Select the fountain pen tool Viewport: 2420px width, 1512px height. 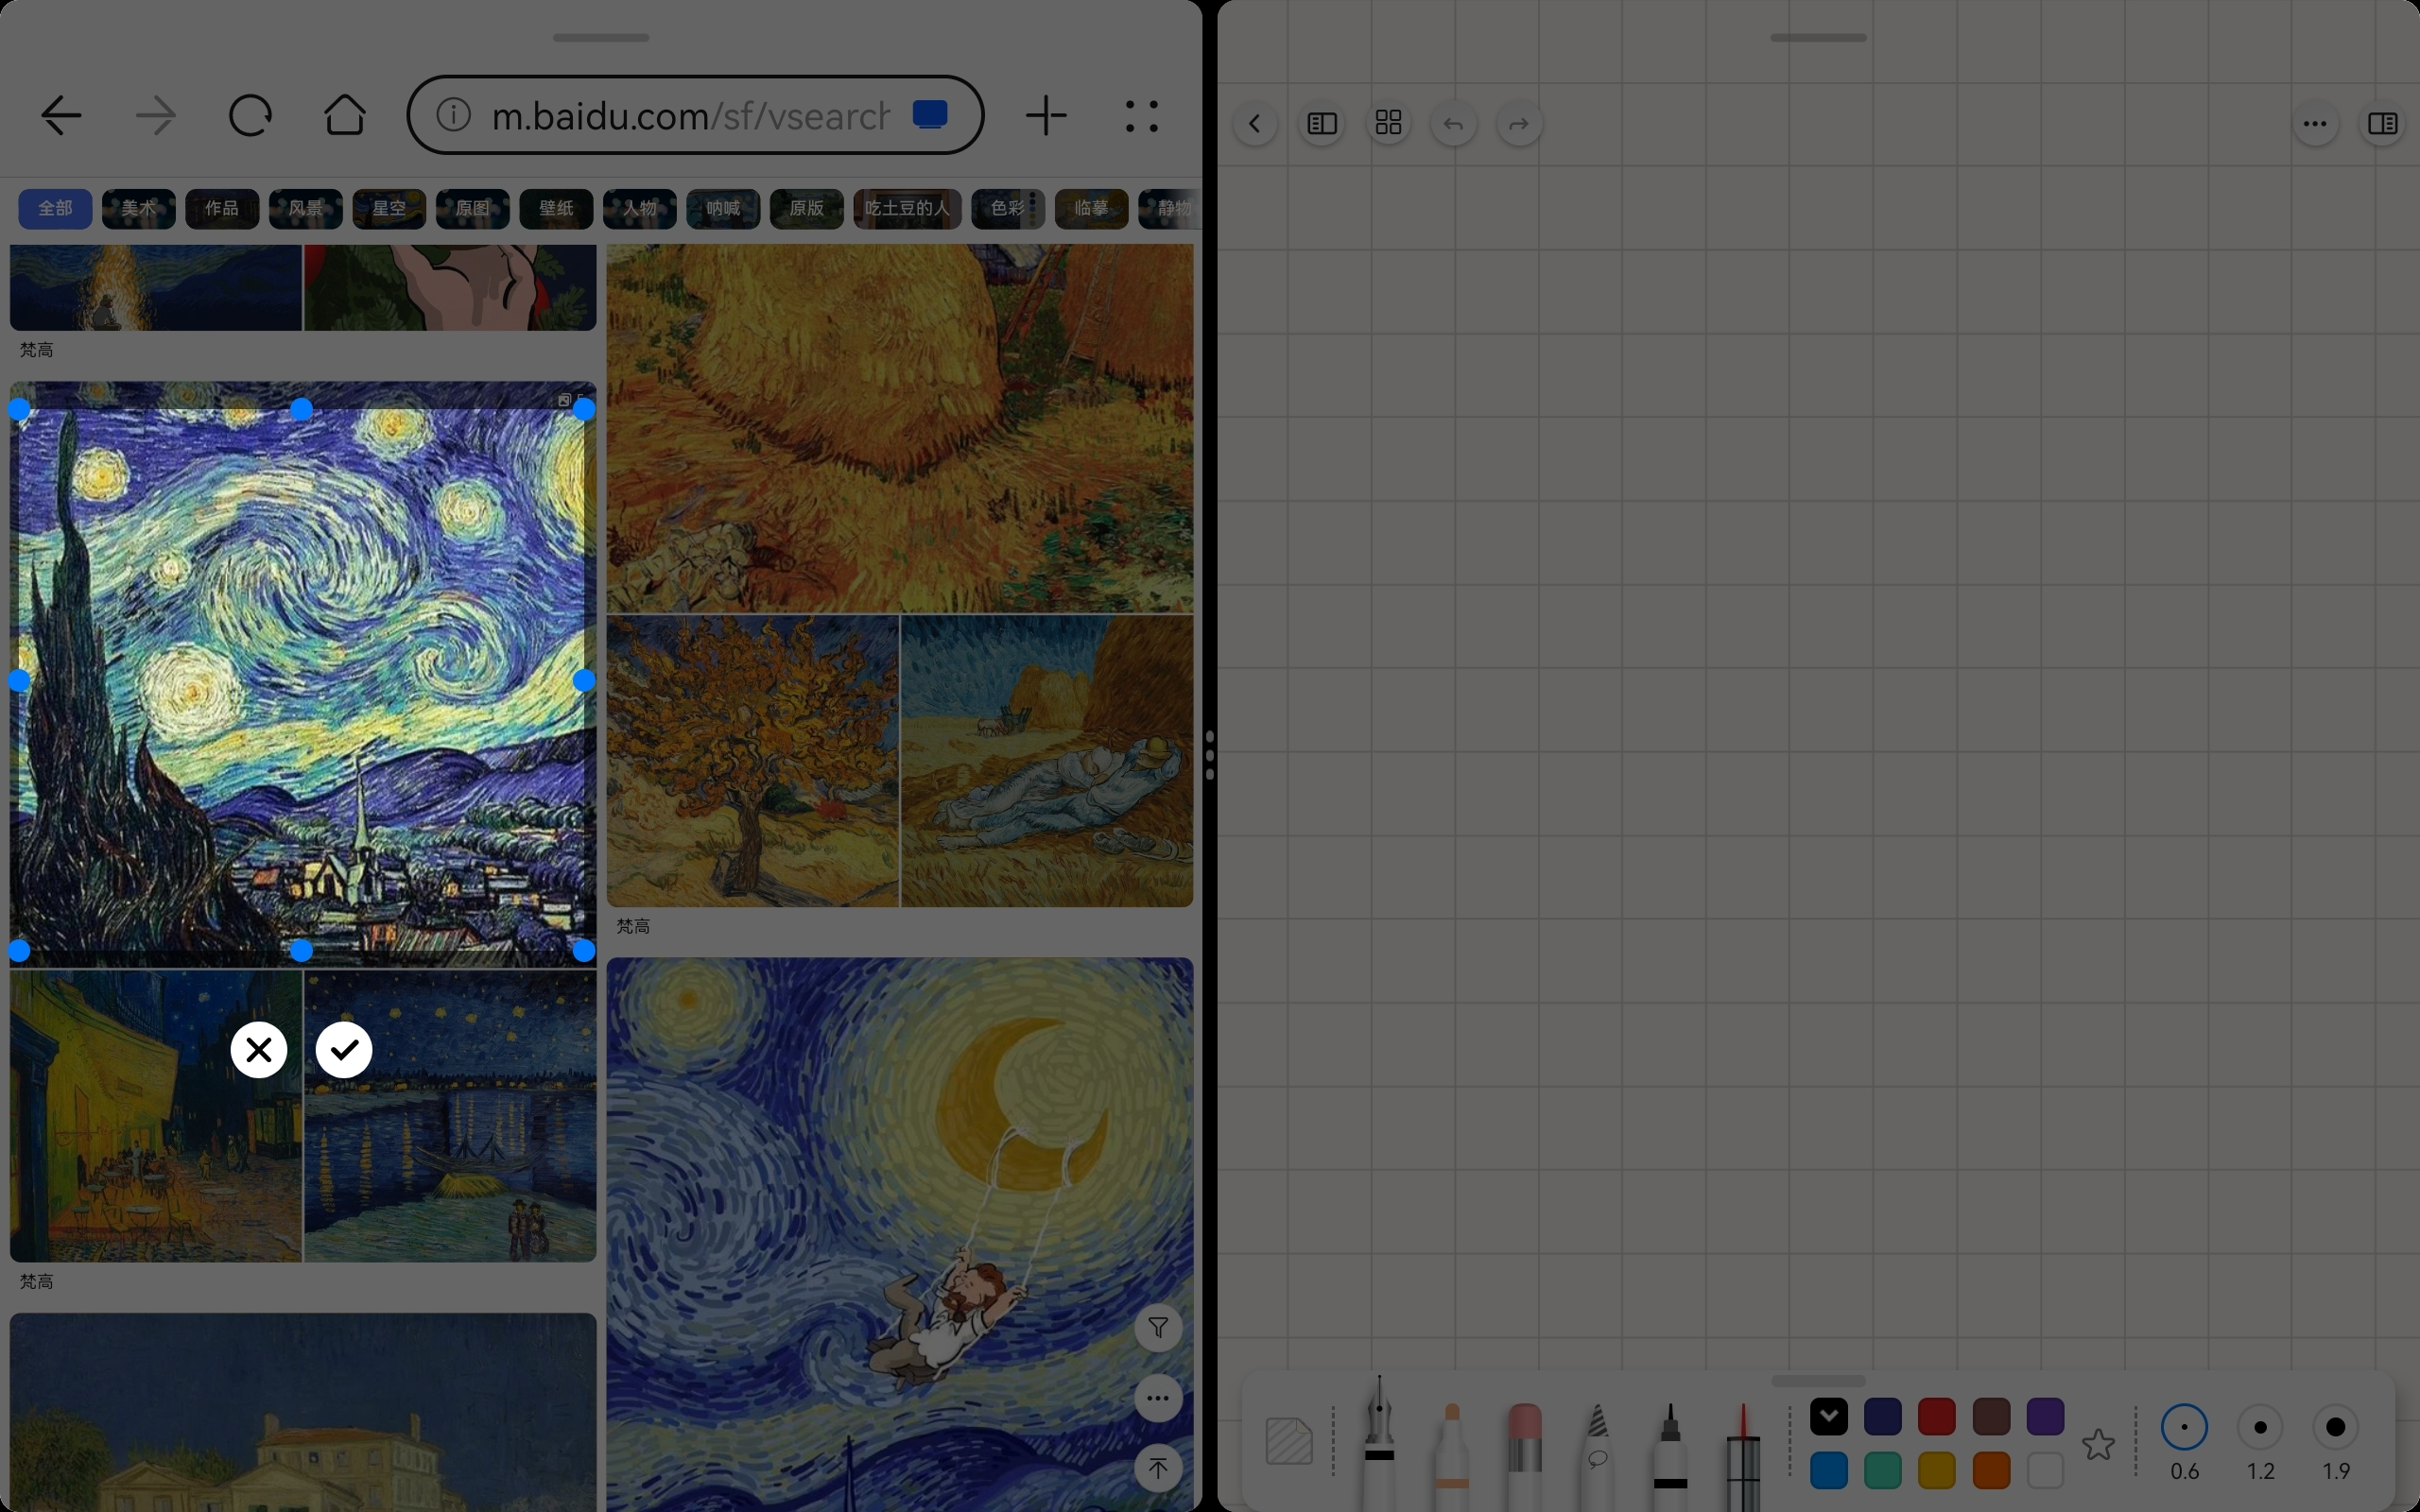click(1379, 1442)
